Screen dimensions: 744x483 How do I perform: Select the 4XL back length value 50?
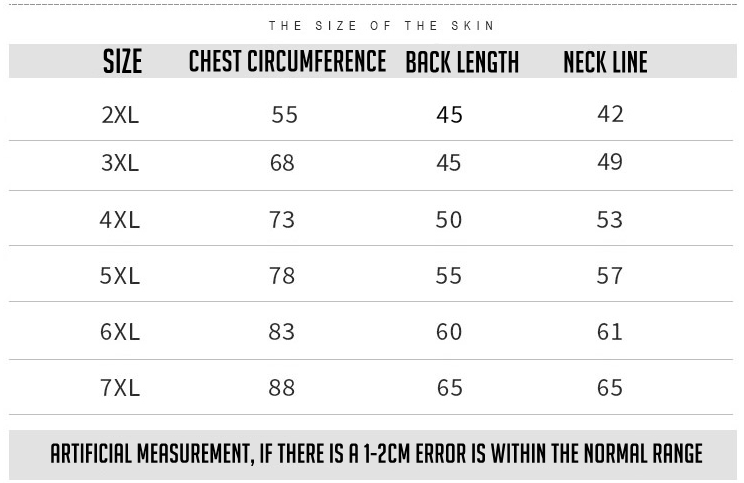click(449, 220)
